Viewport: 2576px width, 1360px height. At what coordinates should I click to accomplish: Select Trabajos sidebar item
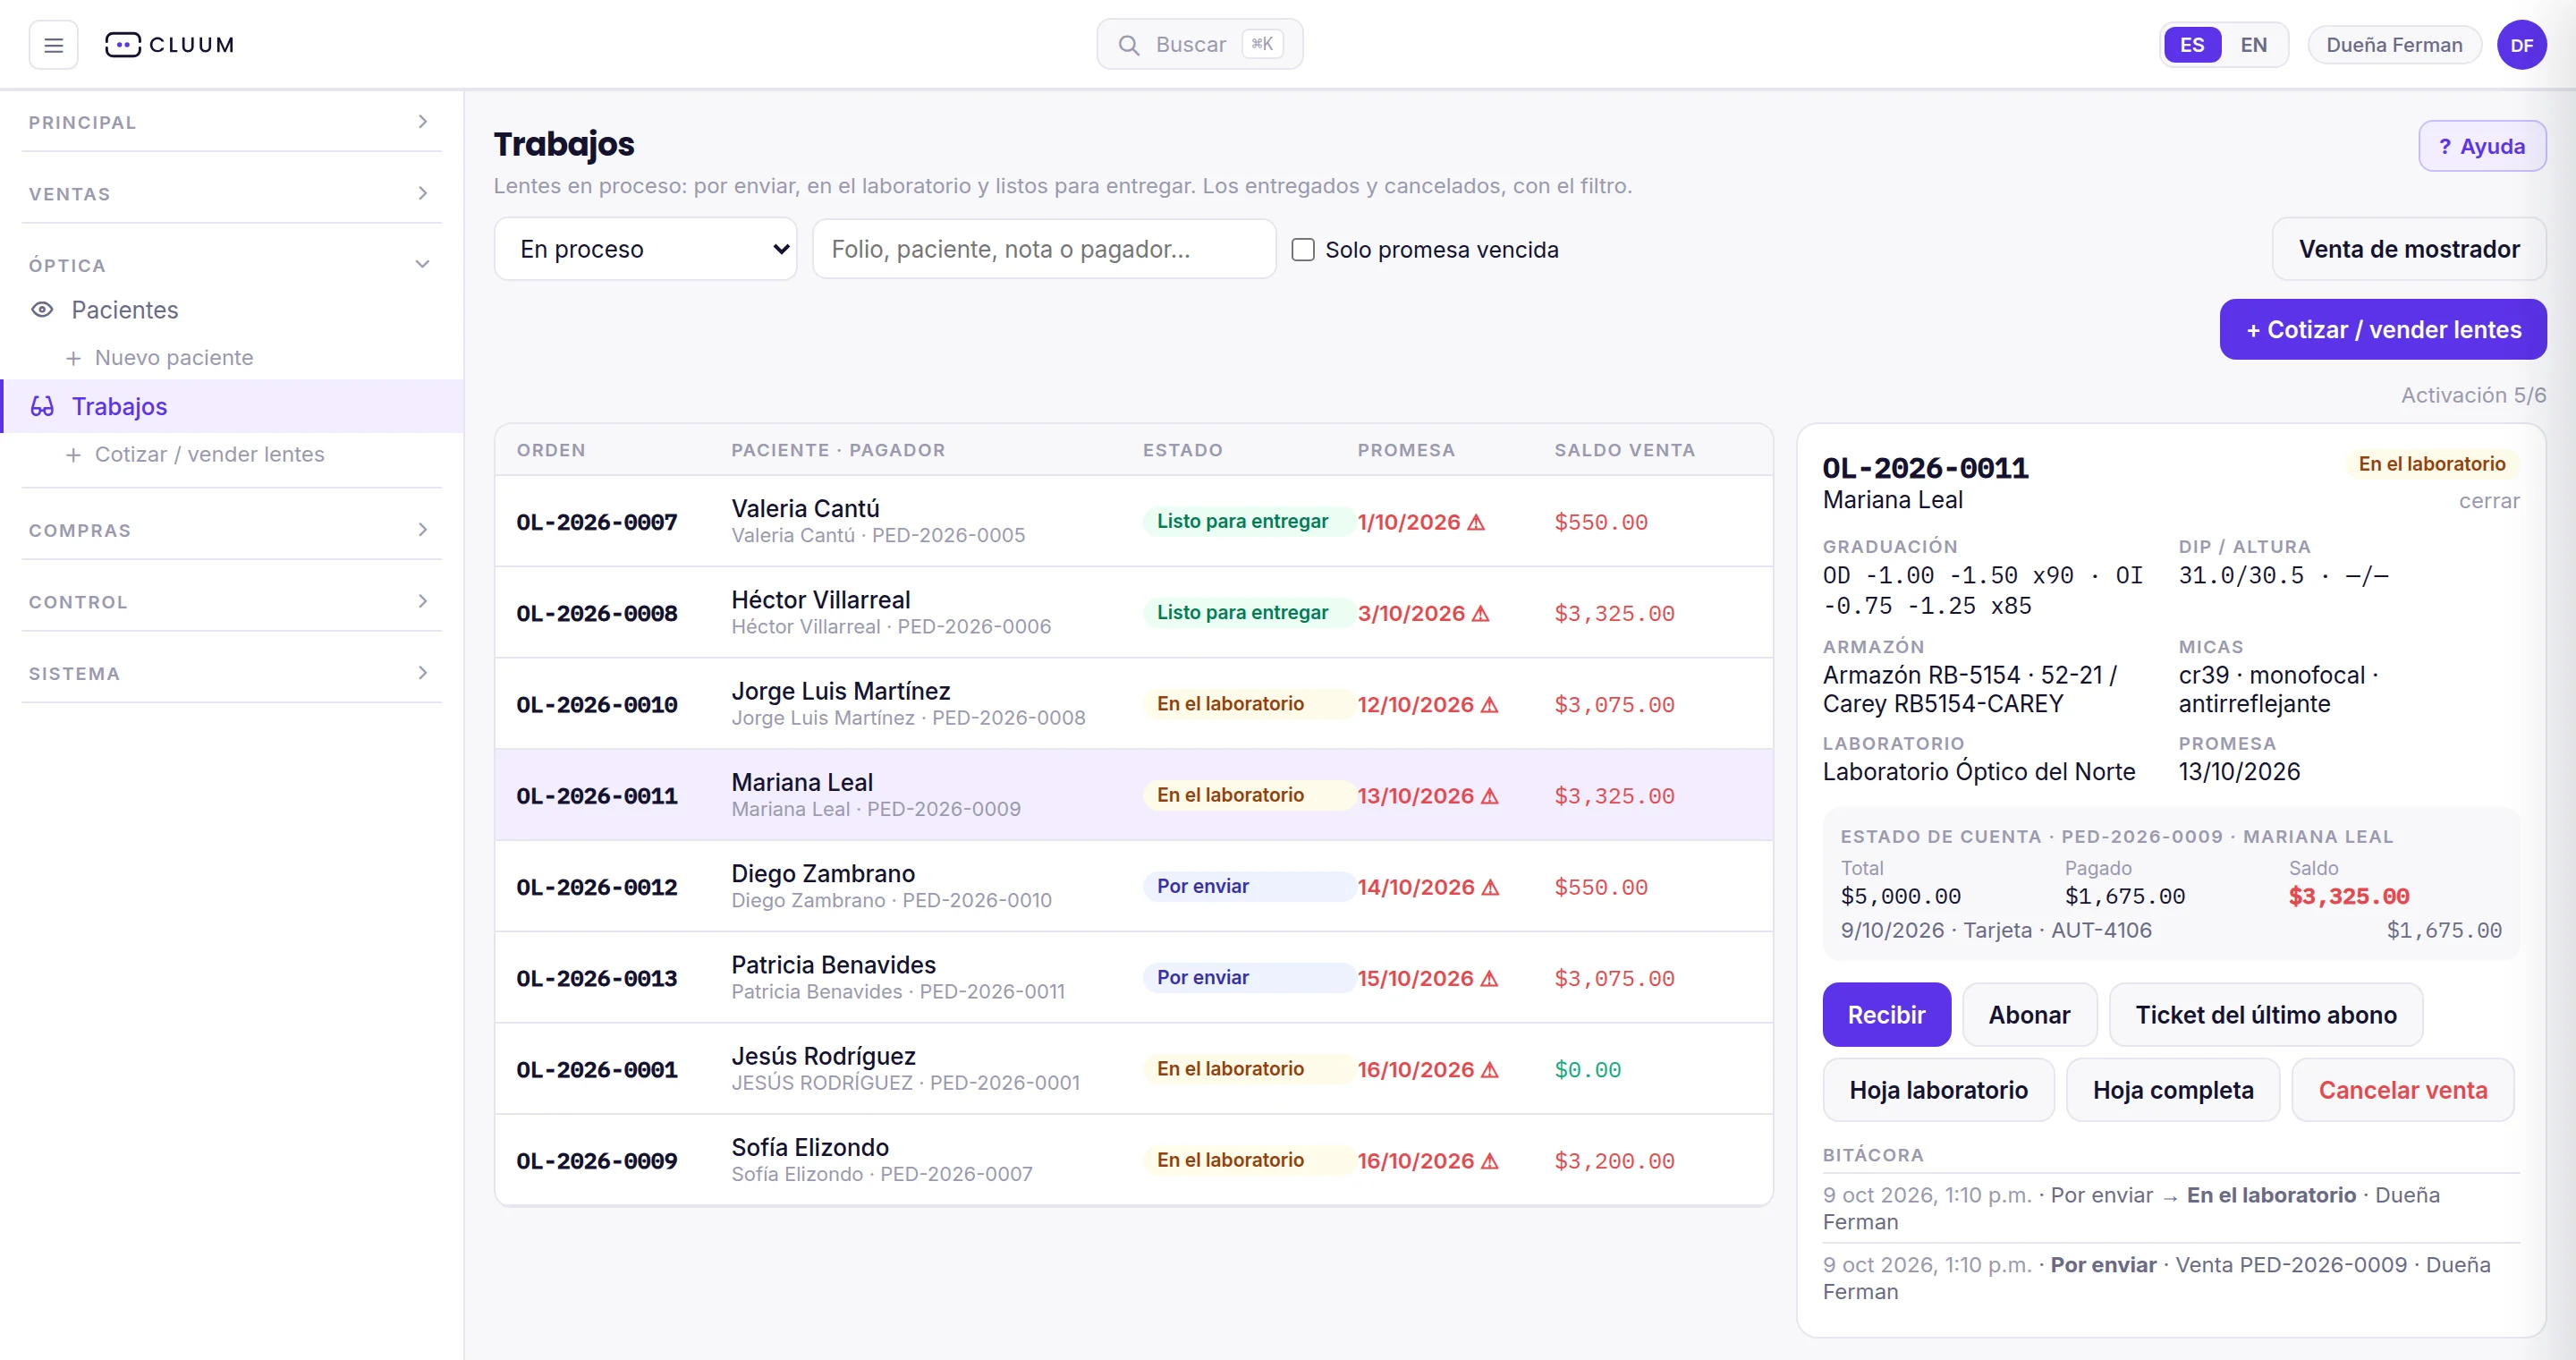(x=231, y=406)
